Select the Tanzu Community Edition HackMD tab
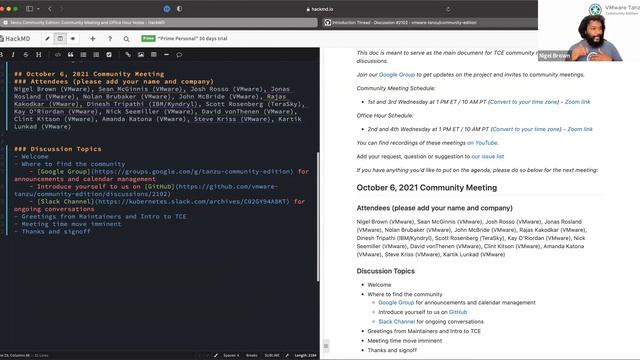This screenshot has width=640, height=360. pyautogui.click(x=159, y=22)
